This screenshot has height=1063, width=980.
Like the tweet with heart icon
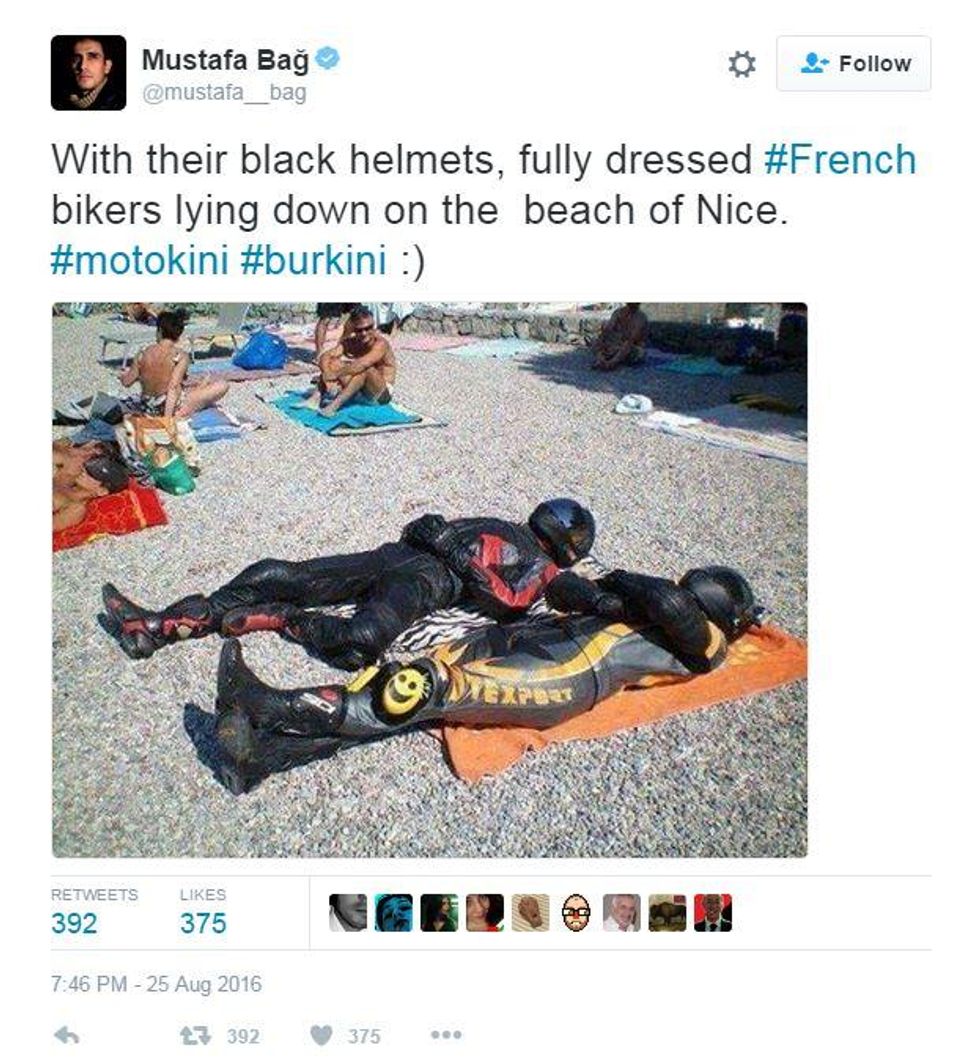321,1035
